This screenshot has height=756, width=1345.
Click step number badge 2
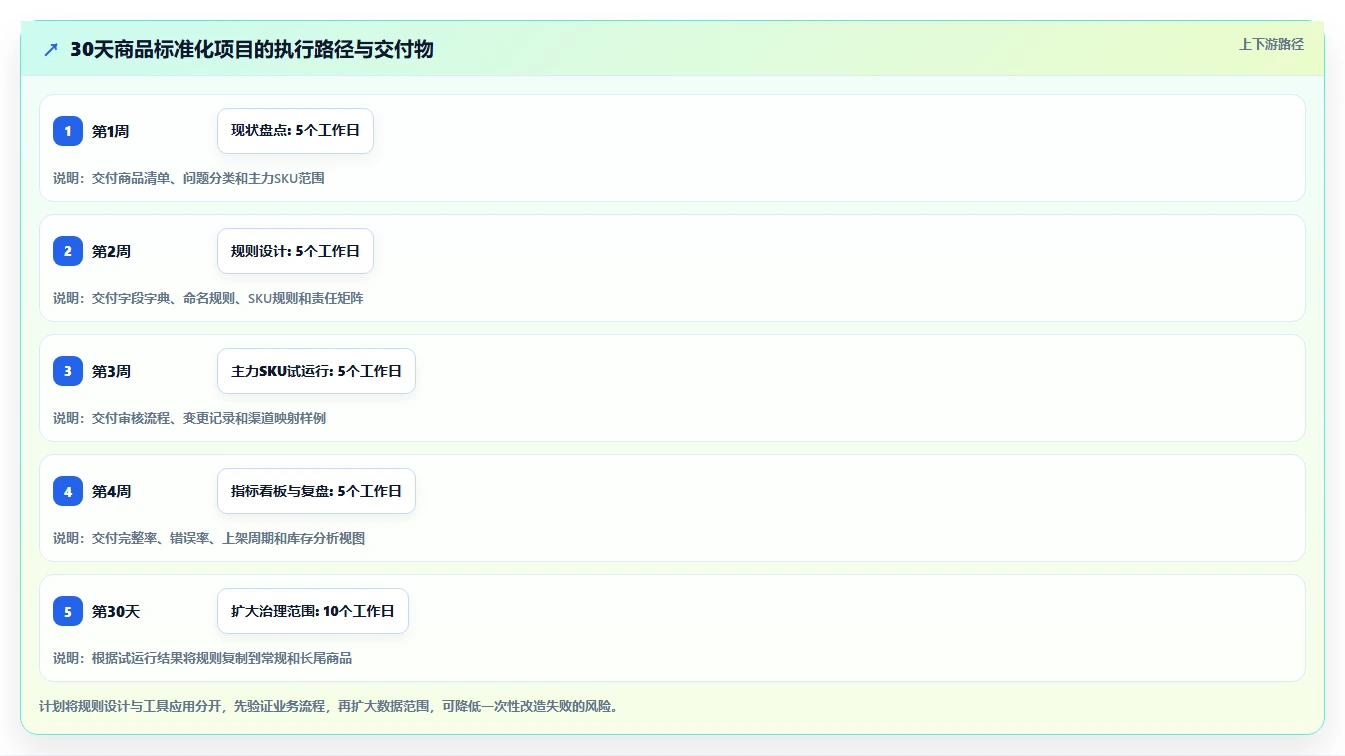pyautogui.click(x=68, y=251)
